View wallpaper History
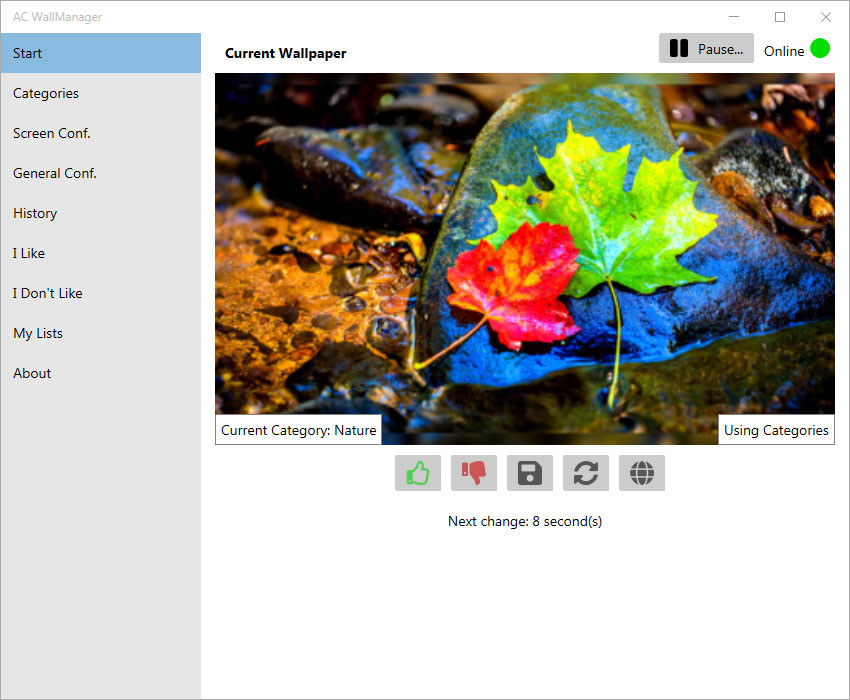Screen dimensions: 850x700 click(100, 213)
